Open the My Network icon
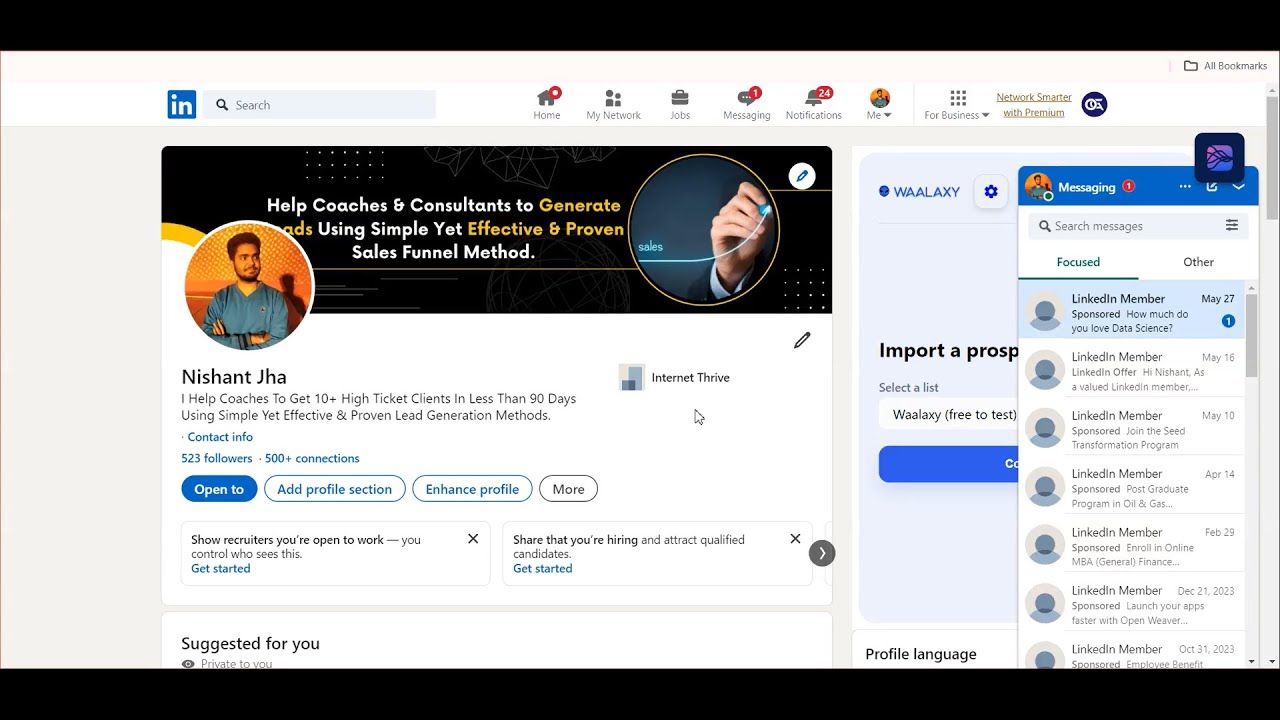The height and width of the screenshot is (720, 1280). [613, 104]
